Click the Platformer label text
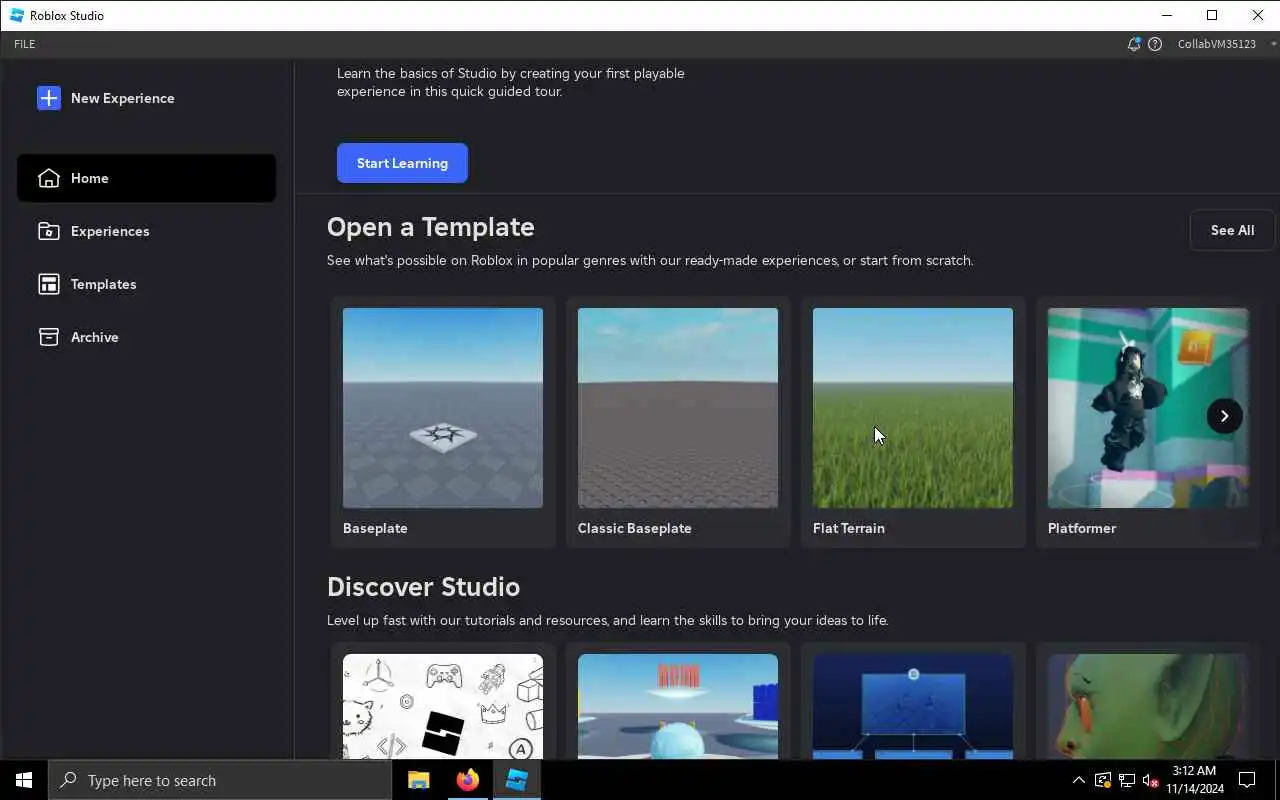 (1082, 528)
